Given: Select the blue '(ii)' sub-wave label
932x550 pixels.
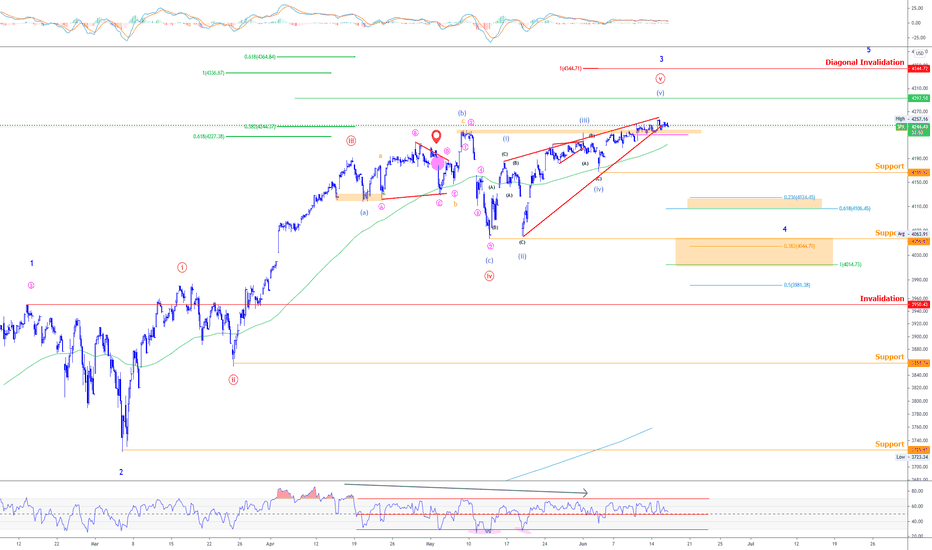Looking at the screenshot, I should coord(522,256).
